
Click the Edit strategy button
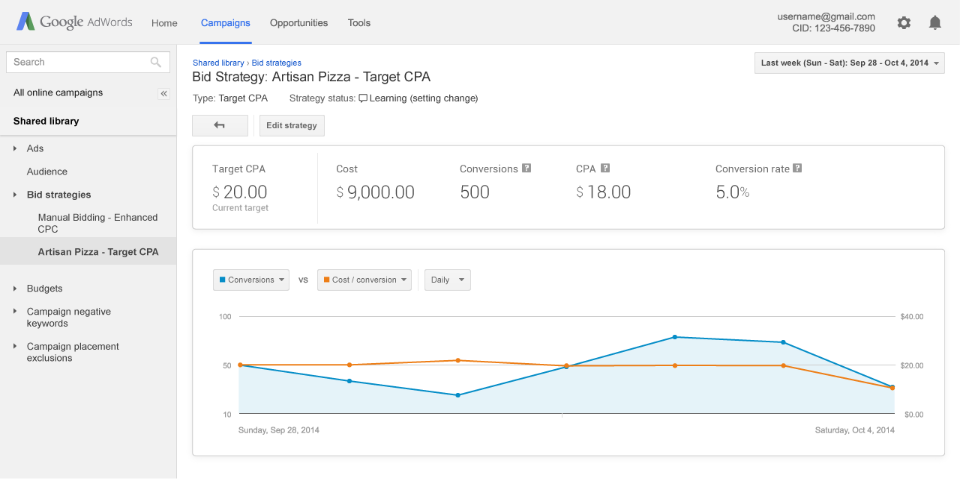292,125
